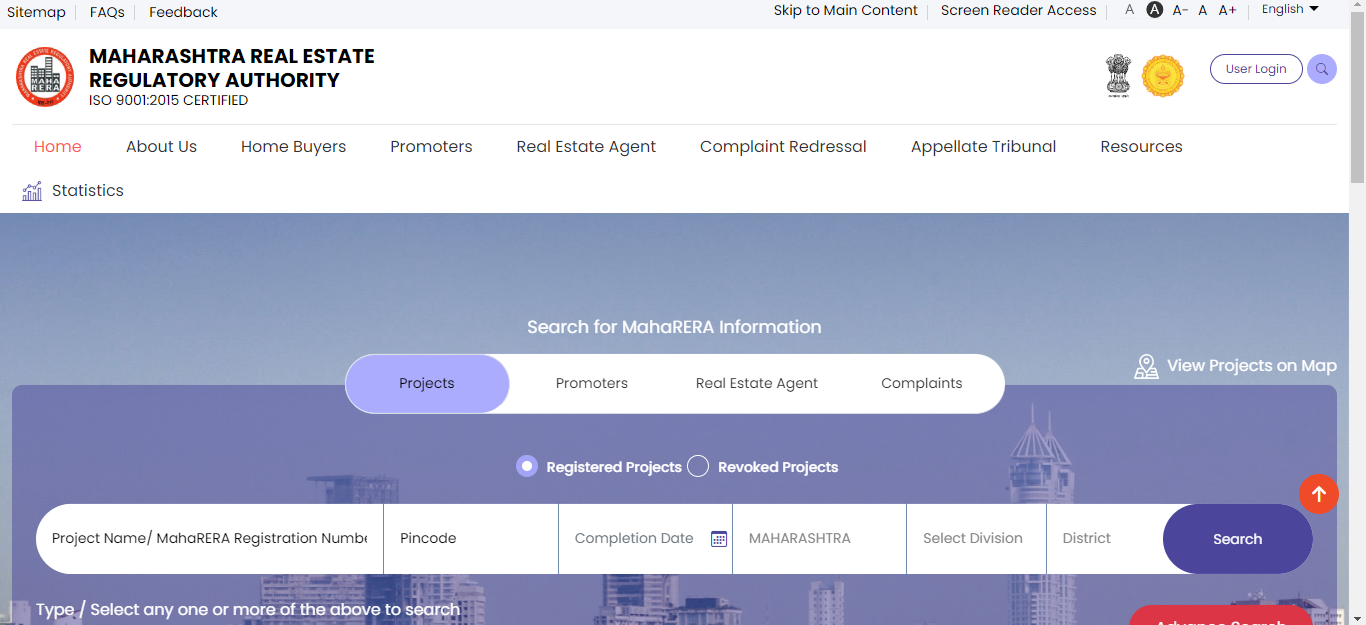Open the Select Division dropdown
The width and height of the screenshot is (1366, 625).
[x=976, y=538]
